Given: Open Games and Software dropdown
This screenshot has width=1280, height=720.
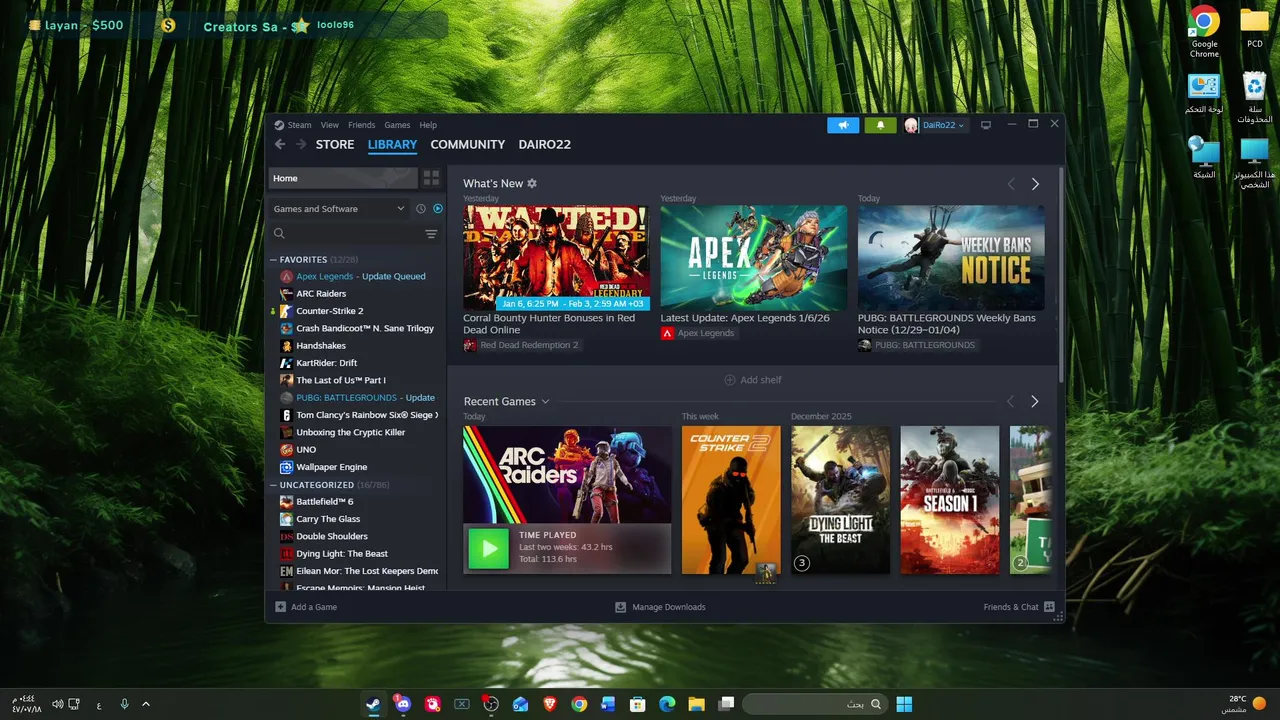Looking at the screenshot, I should click(x=339, y=209).
